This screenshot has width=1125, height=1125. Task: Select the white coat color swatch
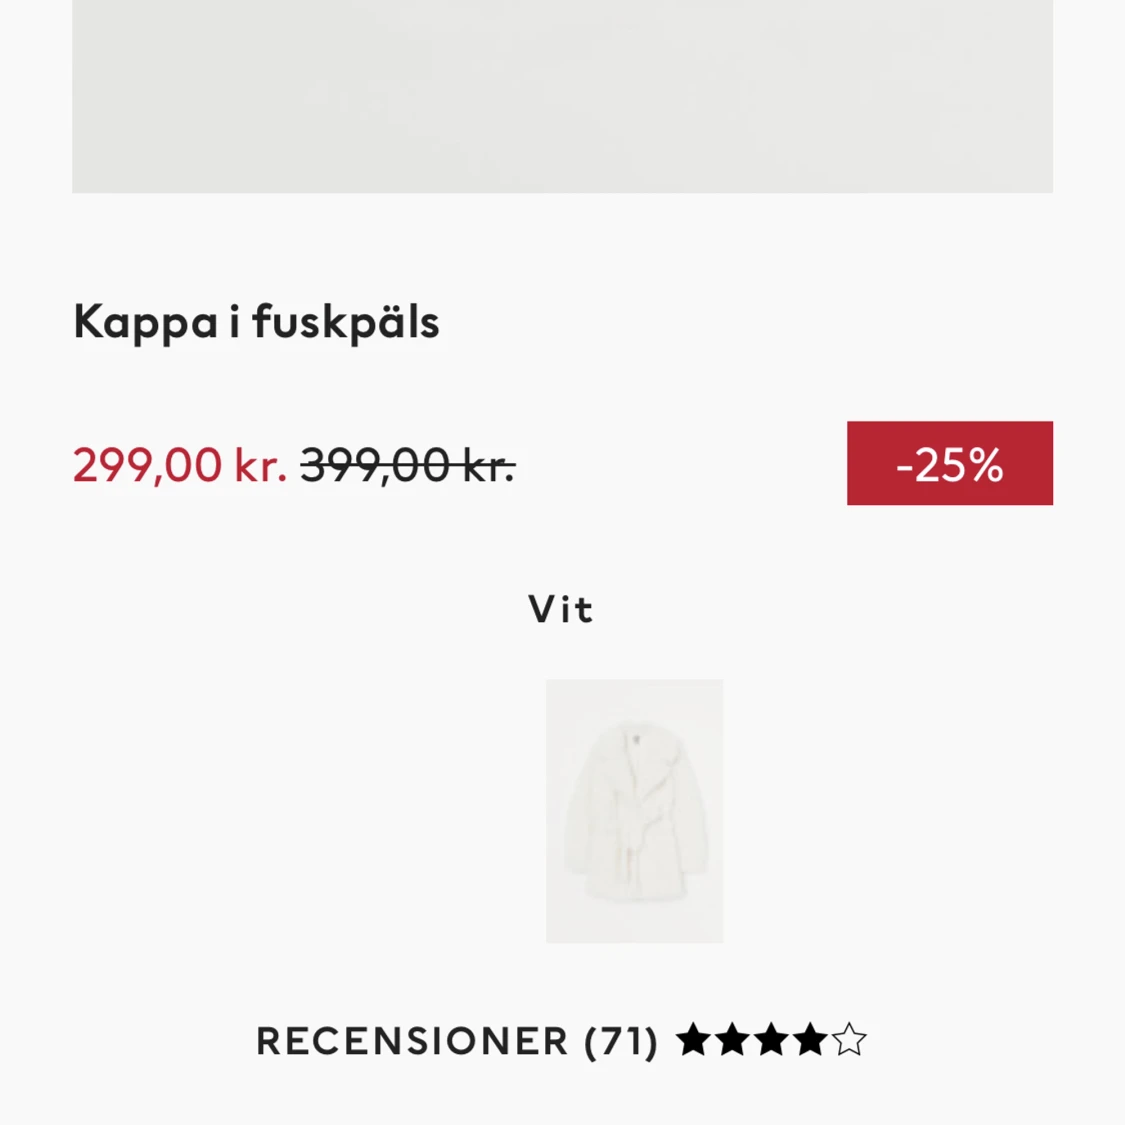coord(634,811)
